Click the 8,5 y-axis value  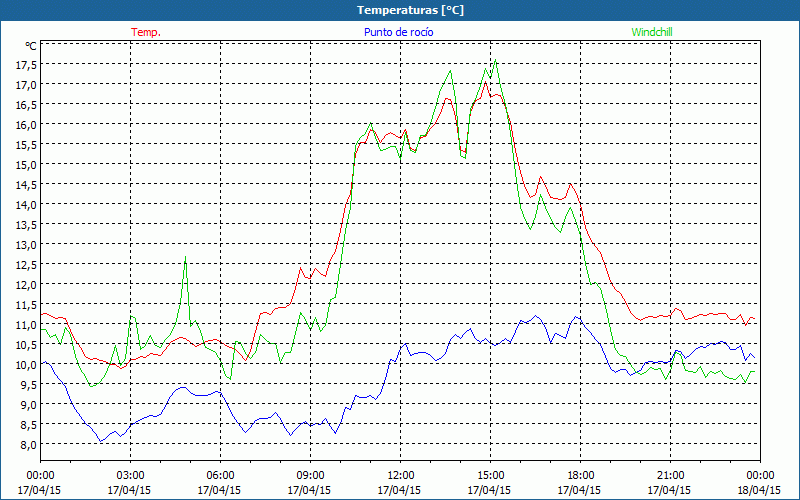(28, 424)
